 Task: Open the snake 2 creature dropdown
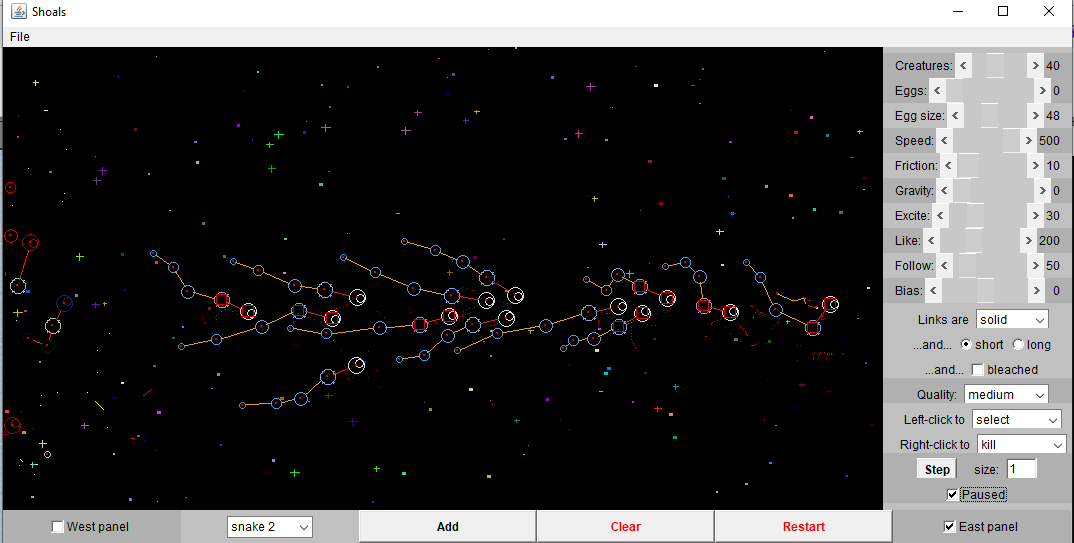tap(269, 527)
